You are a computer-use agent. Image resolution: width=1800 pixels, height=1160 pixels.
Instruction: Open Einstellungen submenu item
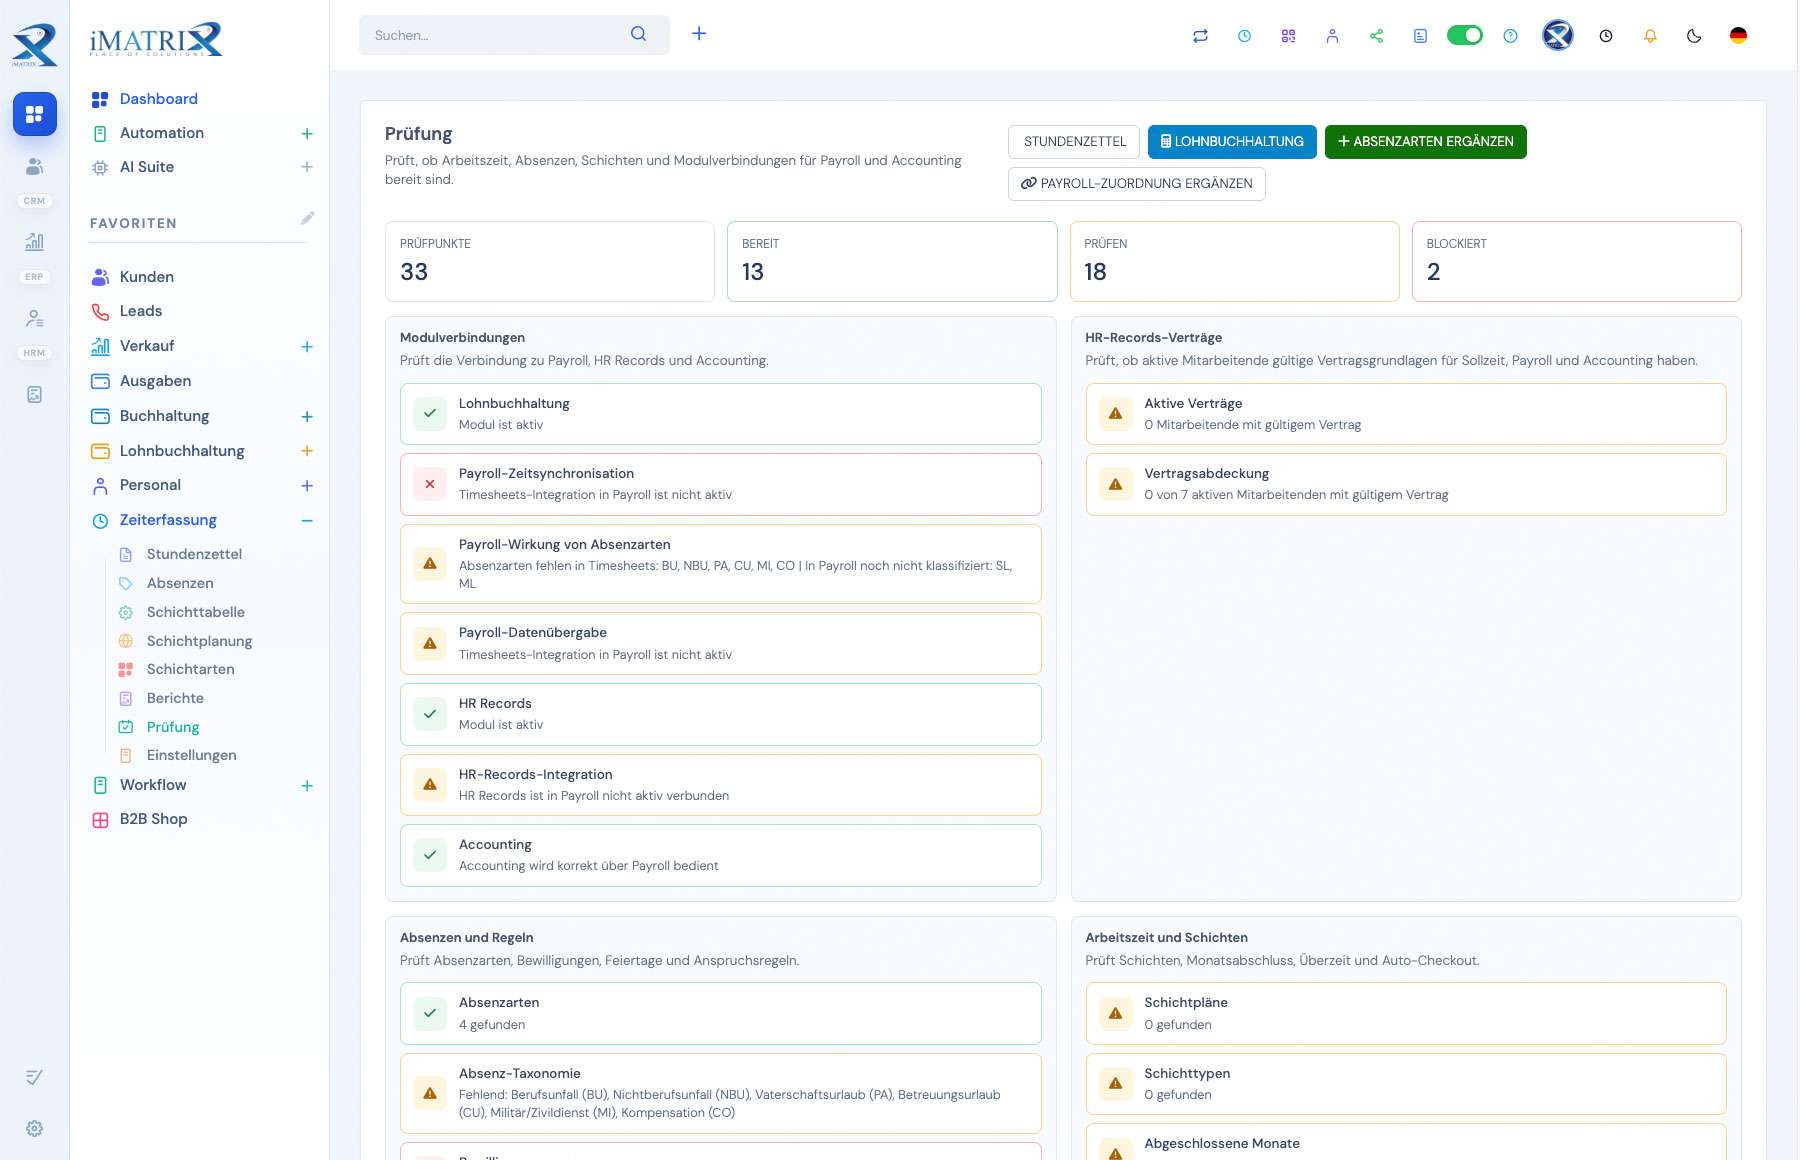tap(192, 755)
